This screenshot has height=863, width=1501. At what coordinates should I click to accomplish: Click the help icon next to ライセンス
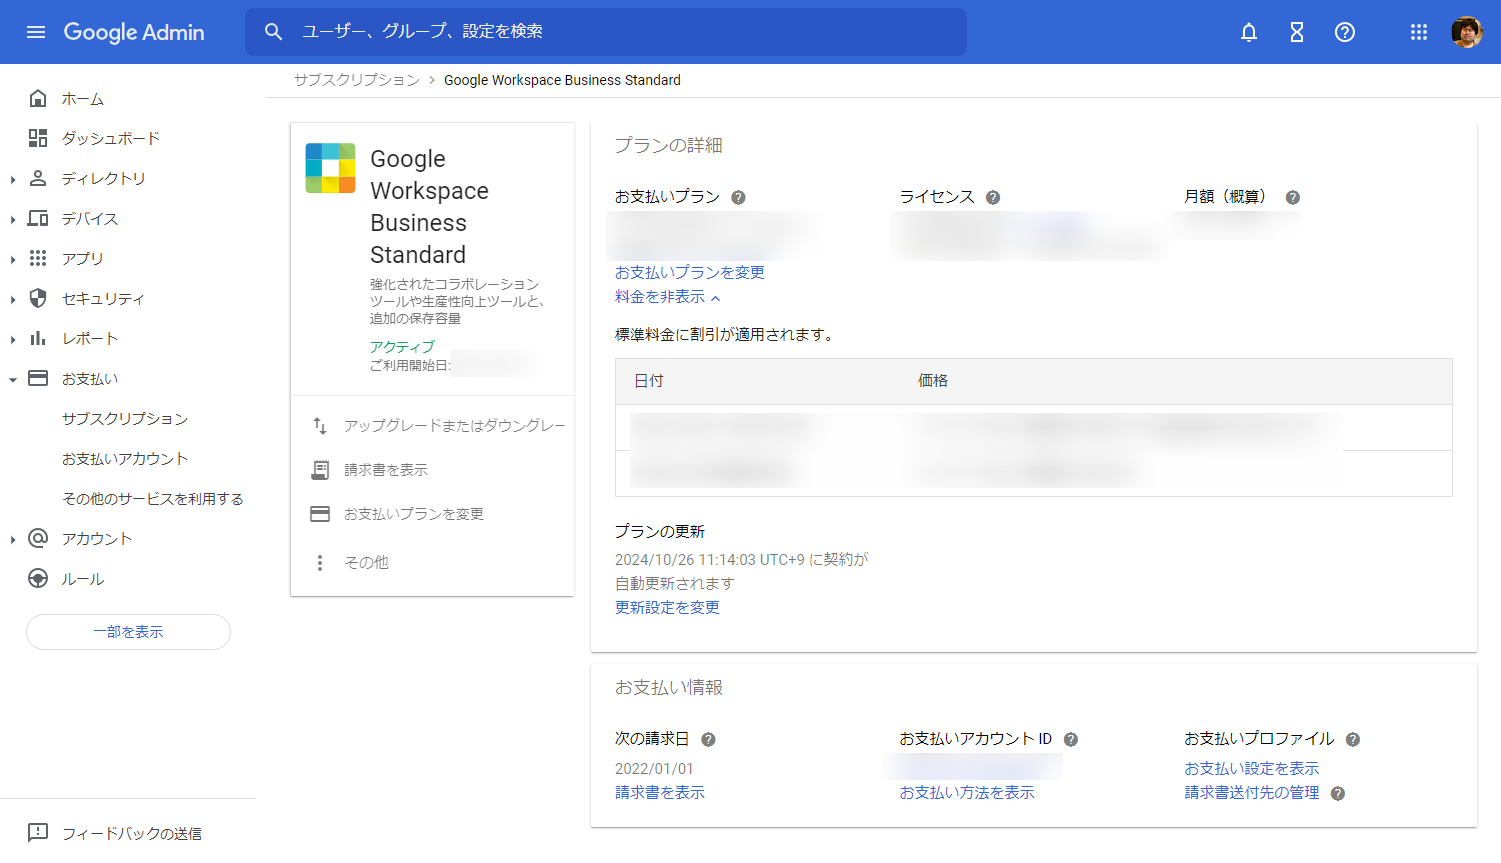click(x=993, y=198)
